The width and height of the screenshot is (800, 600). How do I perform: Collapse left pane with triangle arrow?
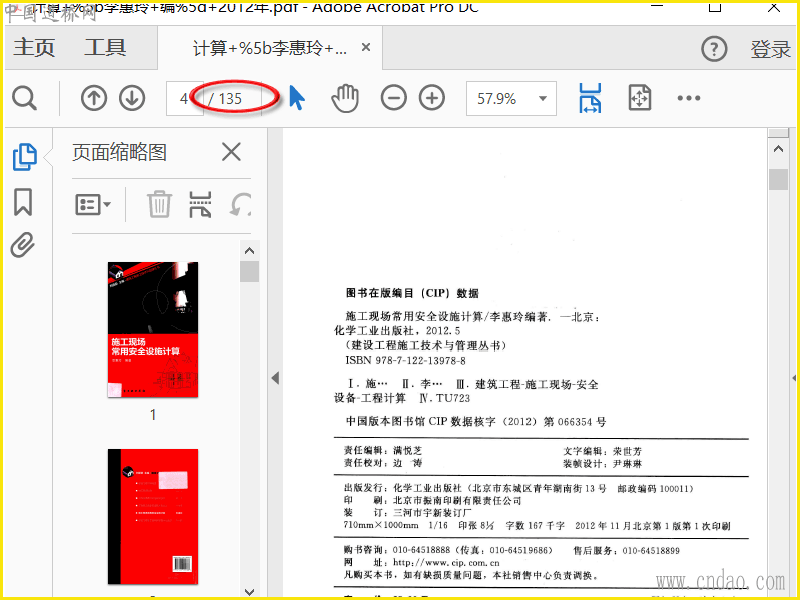[x=276, y=378]
